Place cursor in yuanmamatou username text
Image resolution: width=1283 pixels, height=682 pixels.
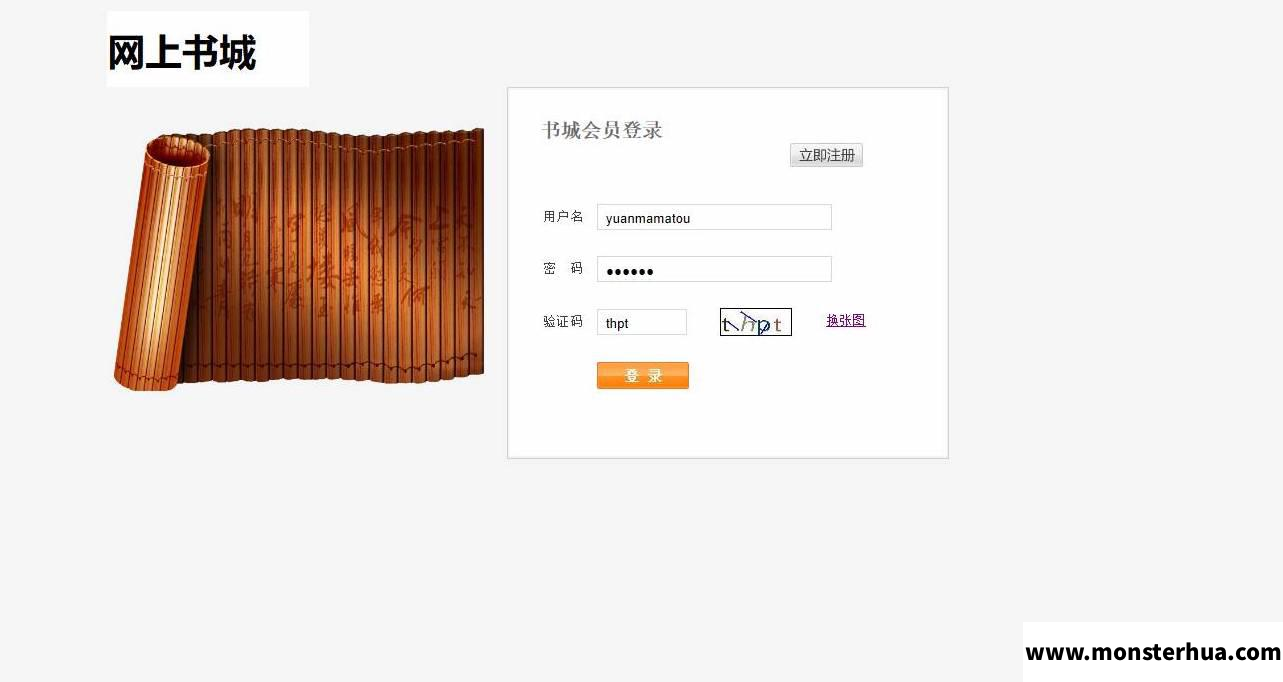(x=648, y=218)
